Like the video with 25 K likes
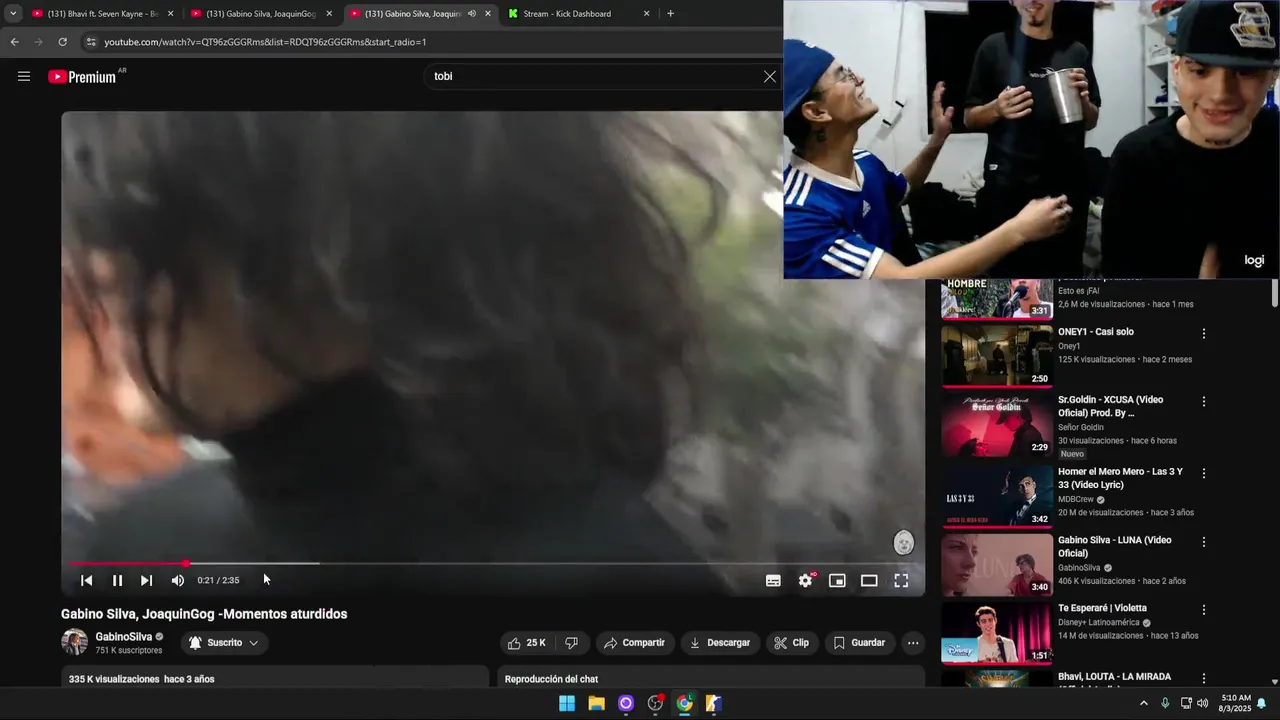The height and width of the screenshot is (720, 1280). (x=527, y=643)
